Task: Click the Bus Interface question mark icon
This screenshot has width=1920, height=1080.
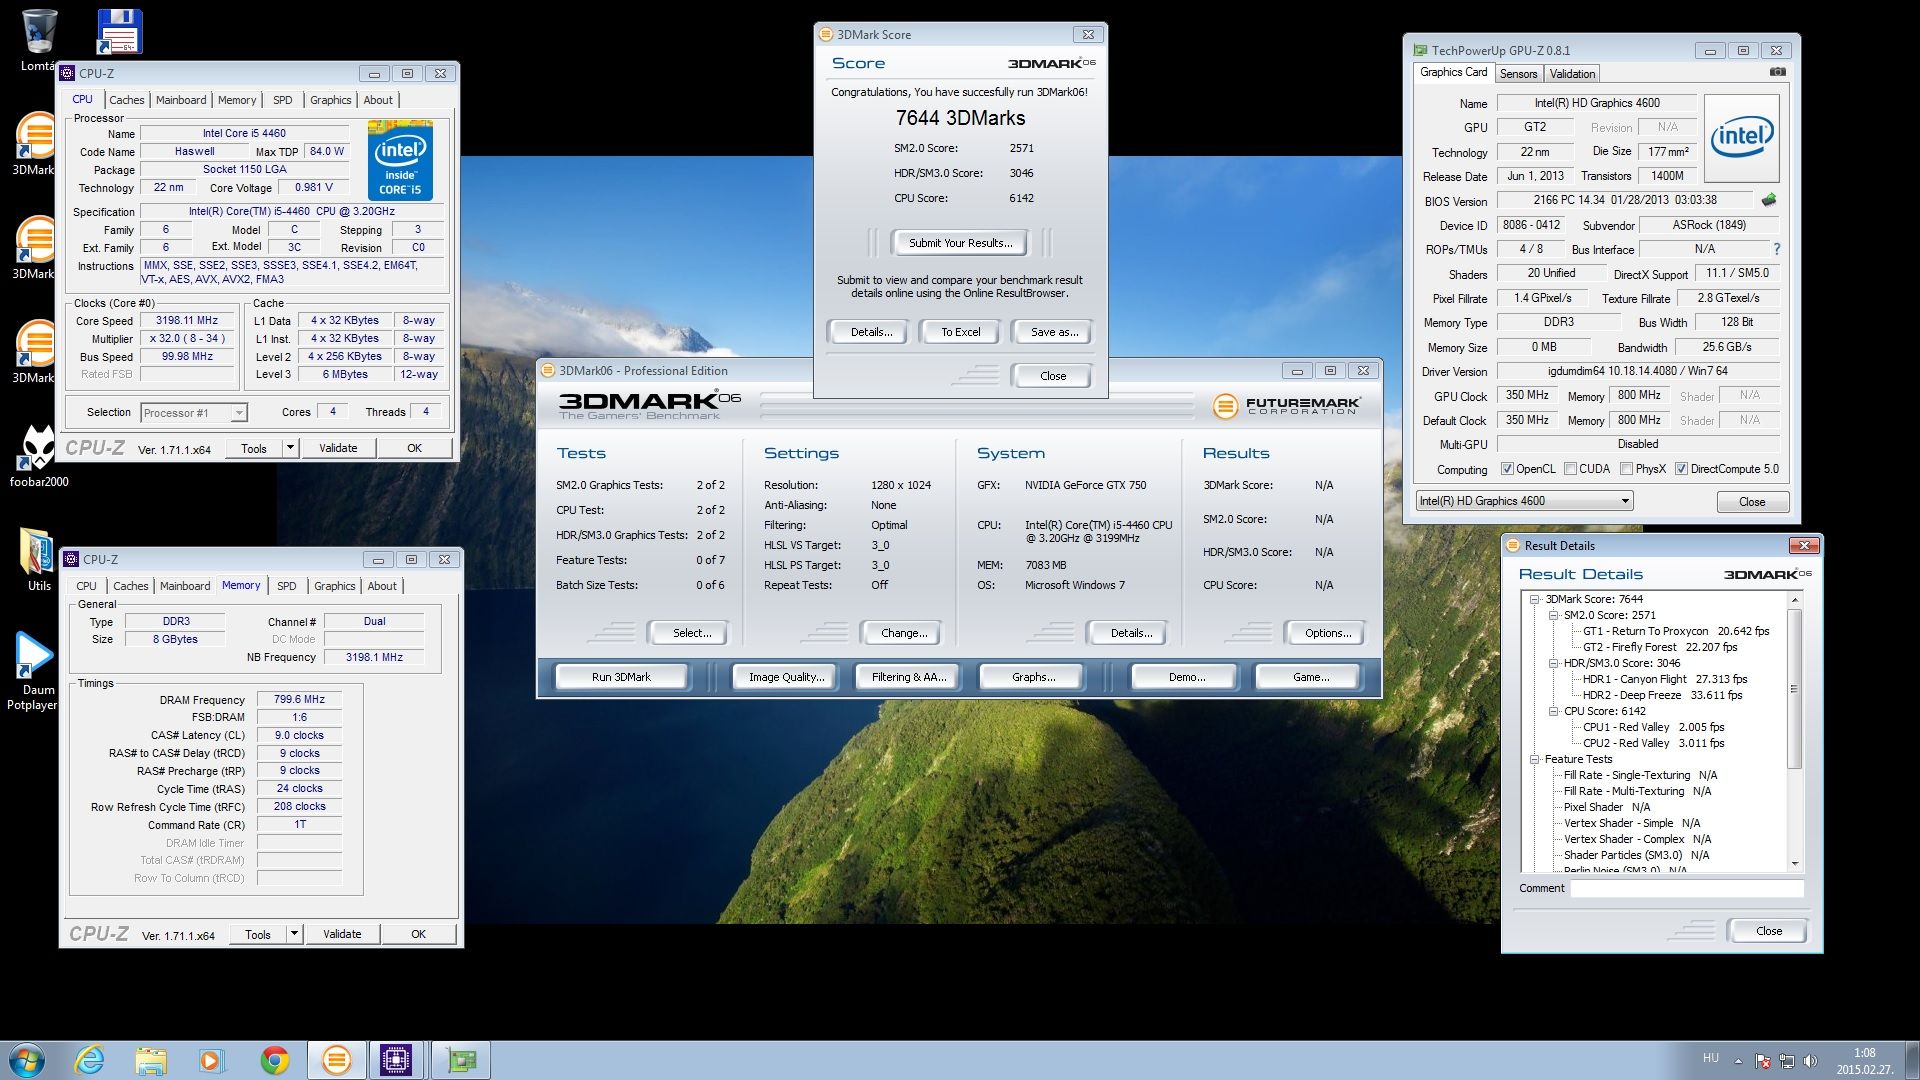Action: point(1776,249)
